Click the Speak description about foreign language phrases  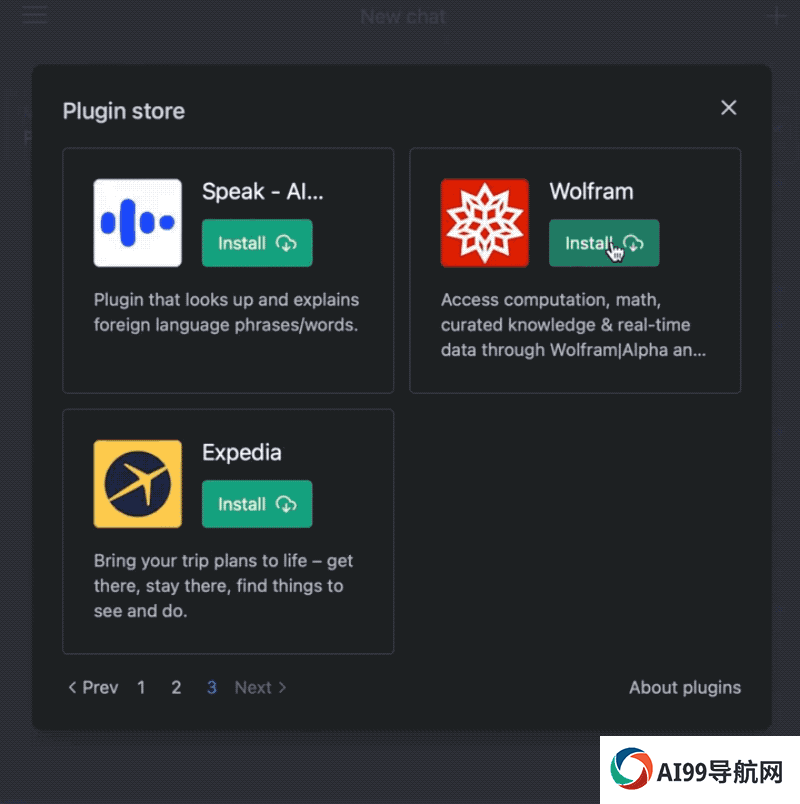click(226, 312)
